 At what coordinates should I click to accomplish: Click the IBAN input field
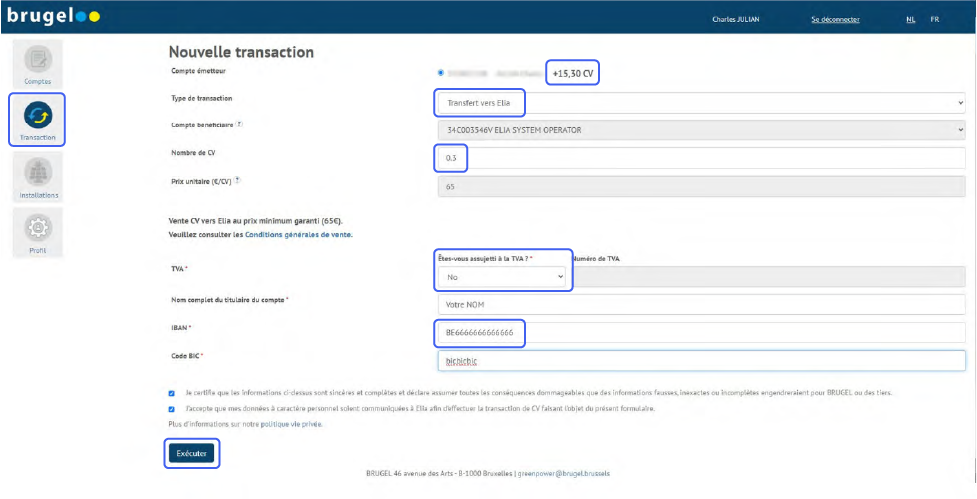[700, 331]
